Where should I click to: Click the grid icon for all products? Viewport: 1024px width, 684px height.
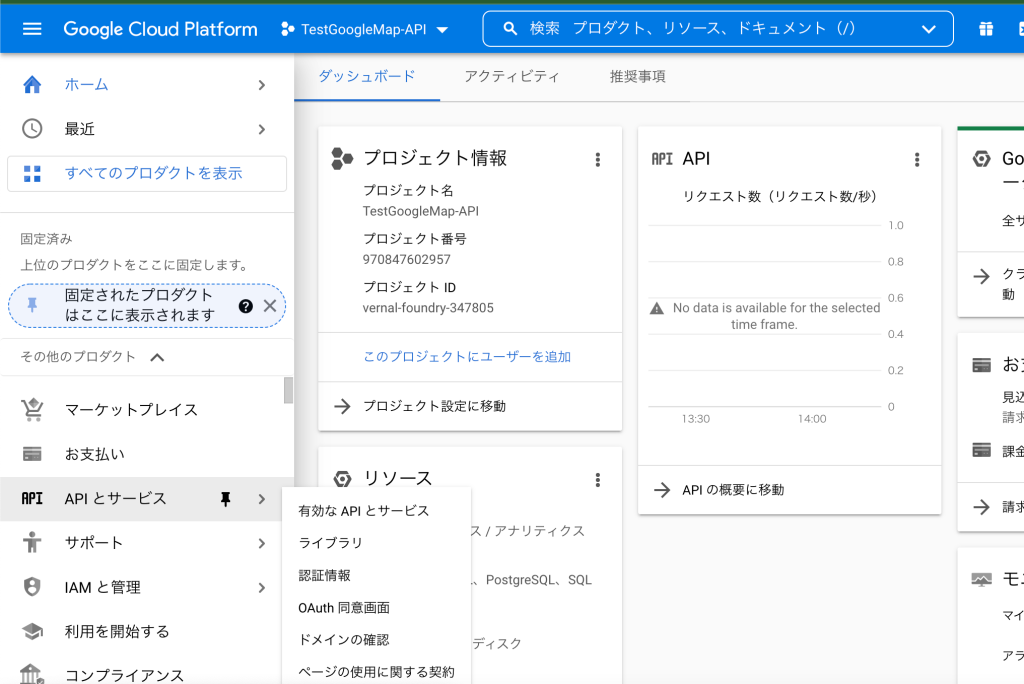pos(32,173)
